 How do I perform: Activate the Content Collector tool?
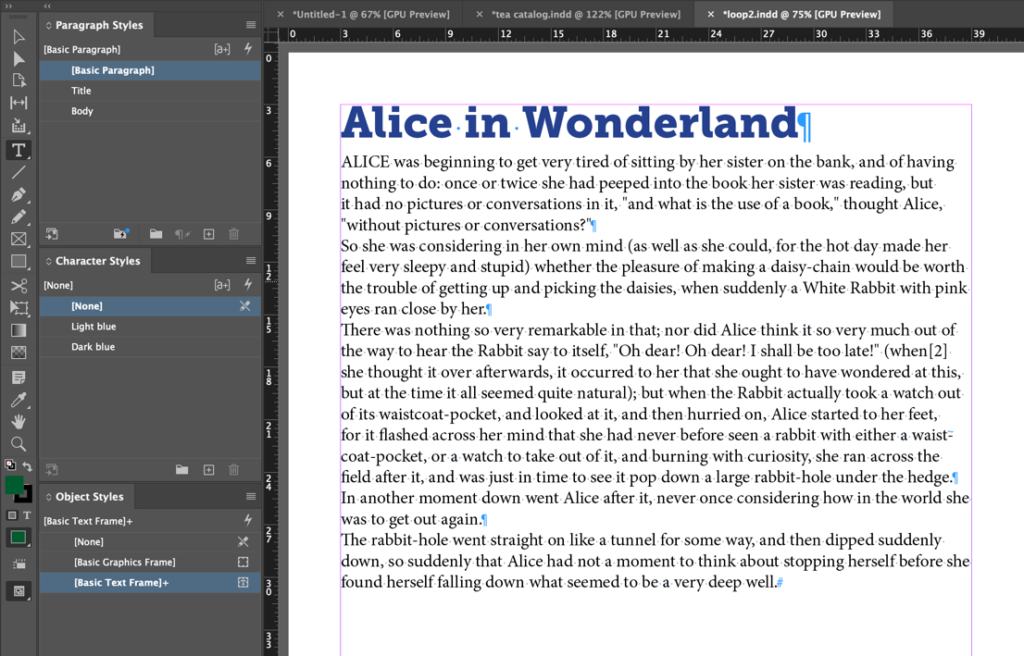pos(18,125)
